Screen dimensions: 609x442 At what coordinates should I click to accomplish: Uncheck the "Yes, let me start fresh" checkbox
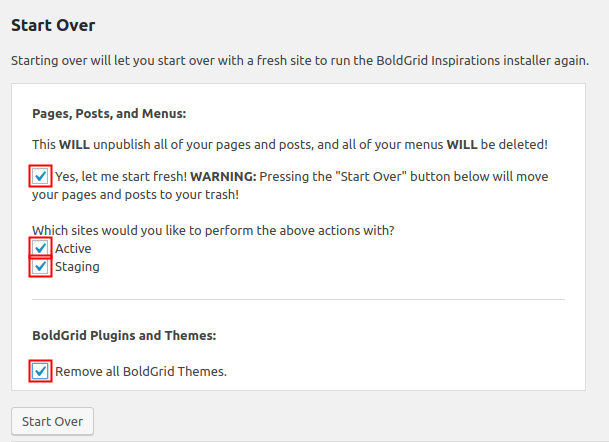click(x=41, y=177)
